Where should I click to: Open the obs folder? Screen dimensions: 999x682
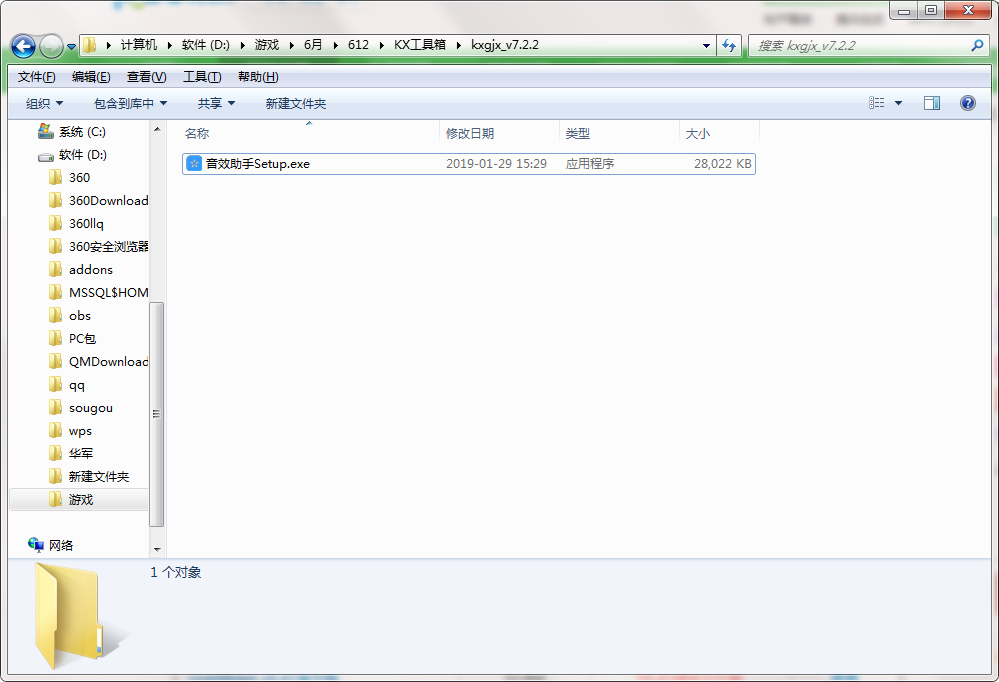click(x=80, y=316)
